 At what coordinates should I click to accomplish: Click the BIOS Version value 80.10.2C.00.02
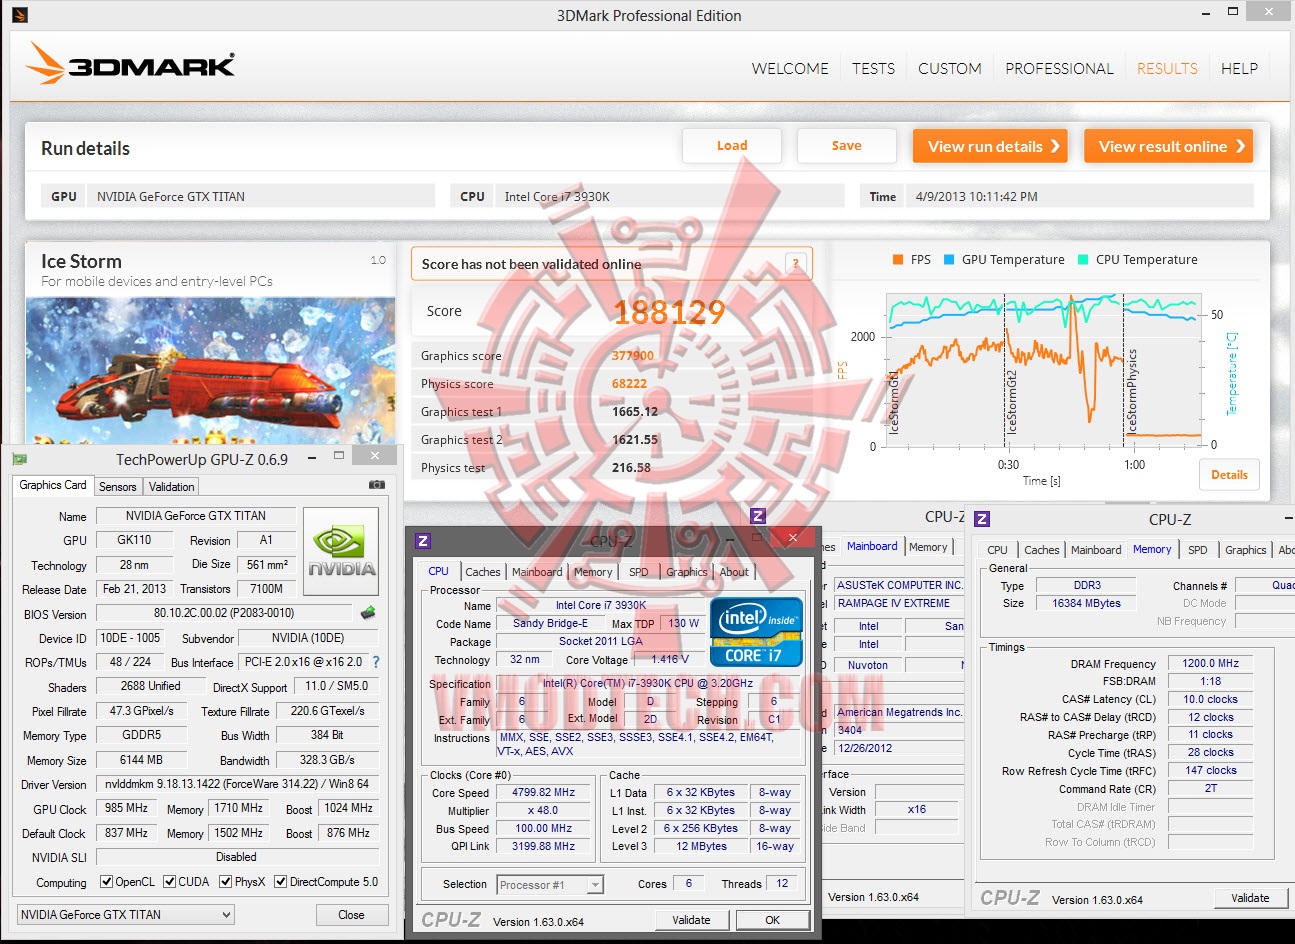224,613
